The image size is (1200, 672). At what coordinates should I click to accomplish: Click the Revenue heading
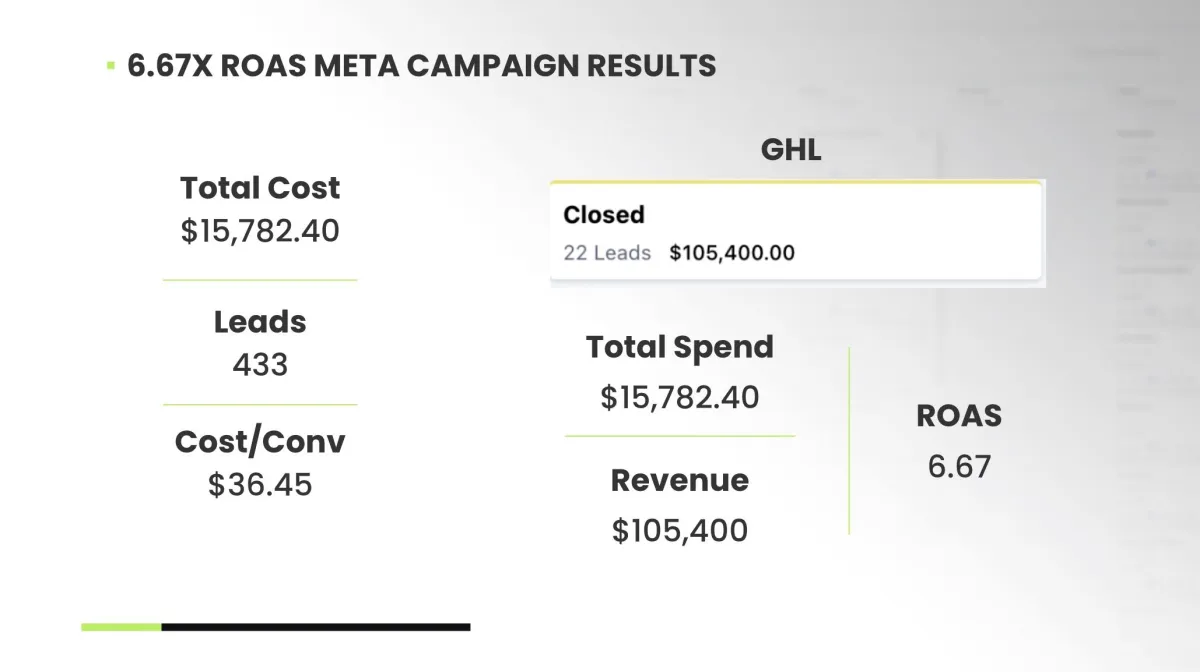tap(680, 480)
